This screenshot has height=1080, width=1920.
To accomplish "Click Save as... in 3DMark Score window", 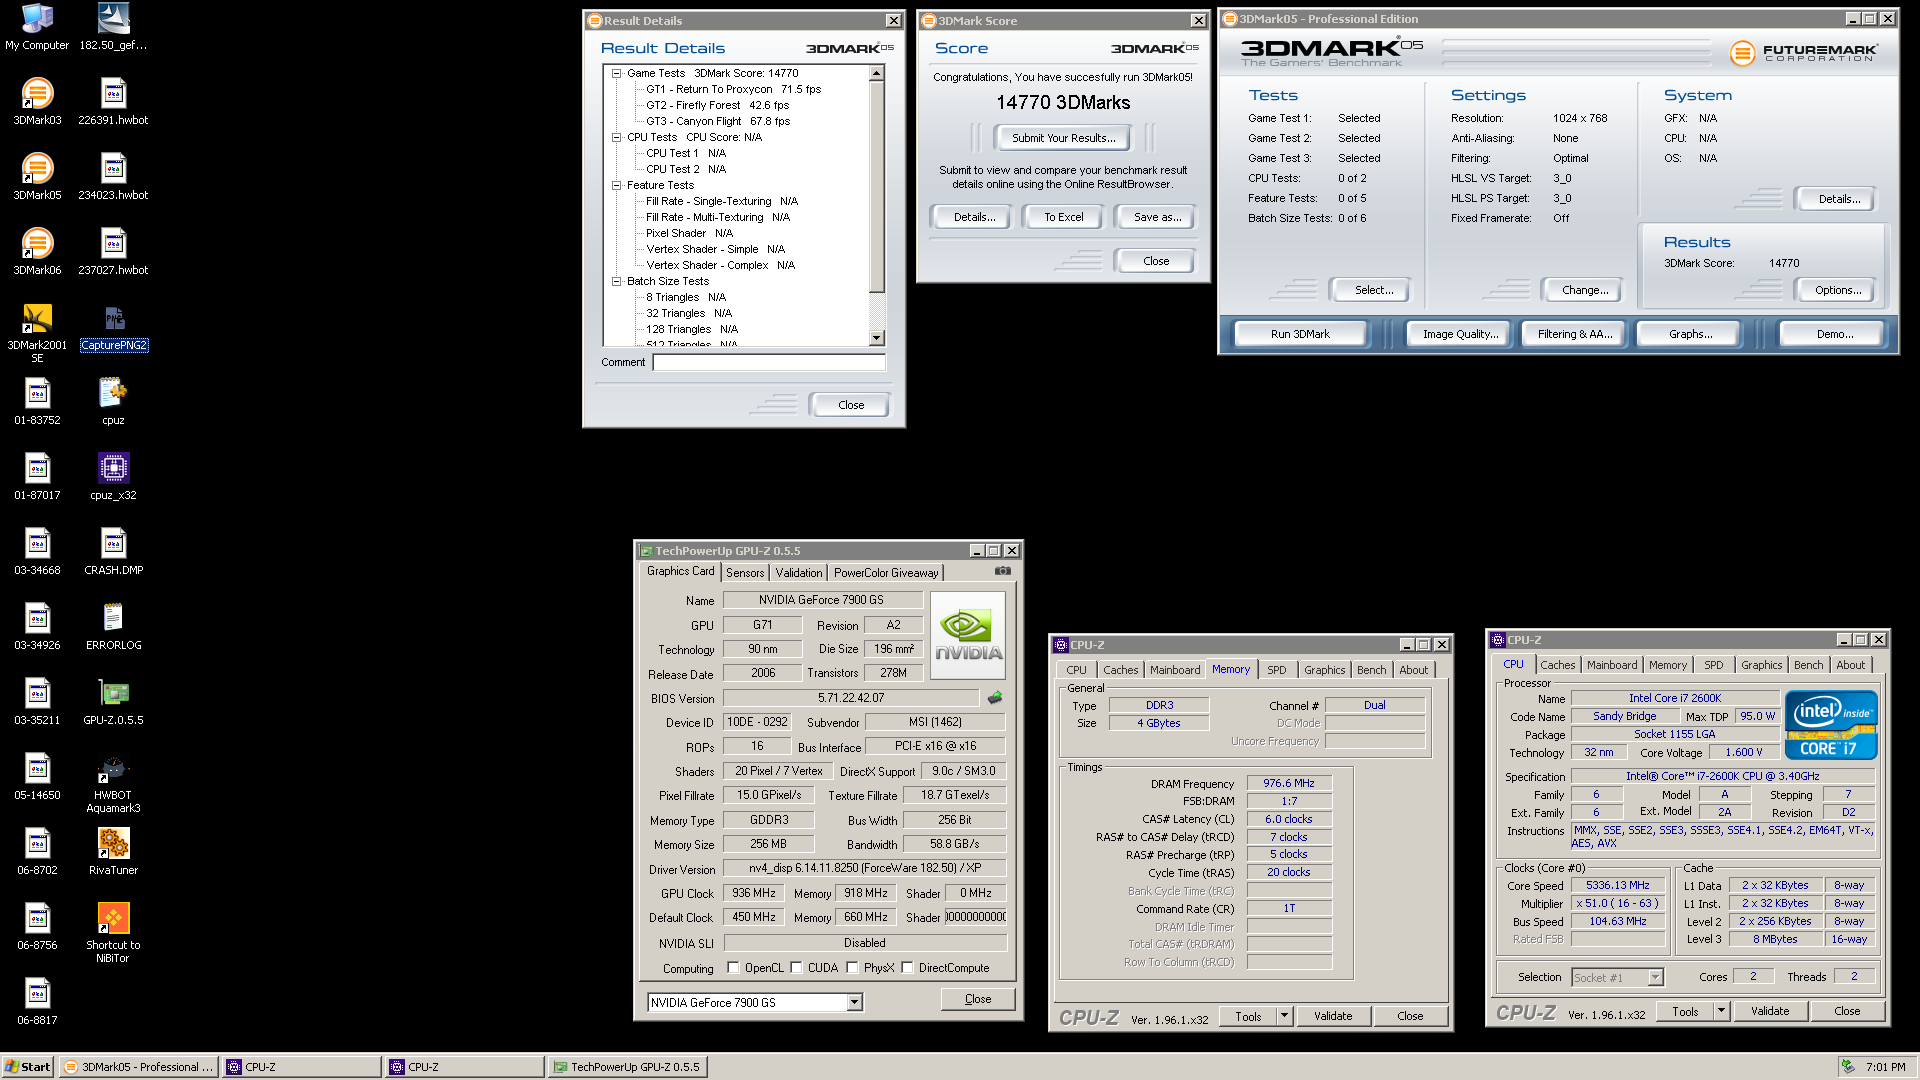I will [x=1157, y=217].
